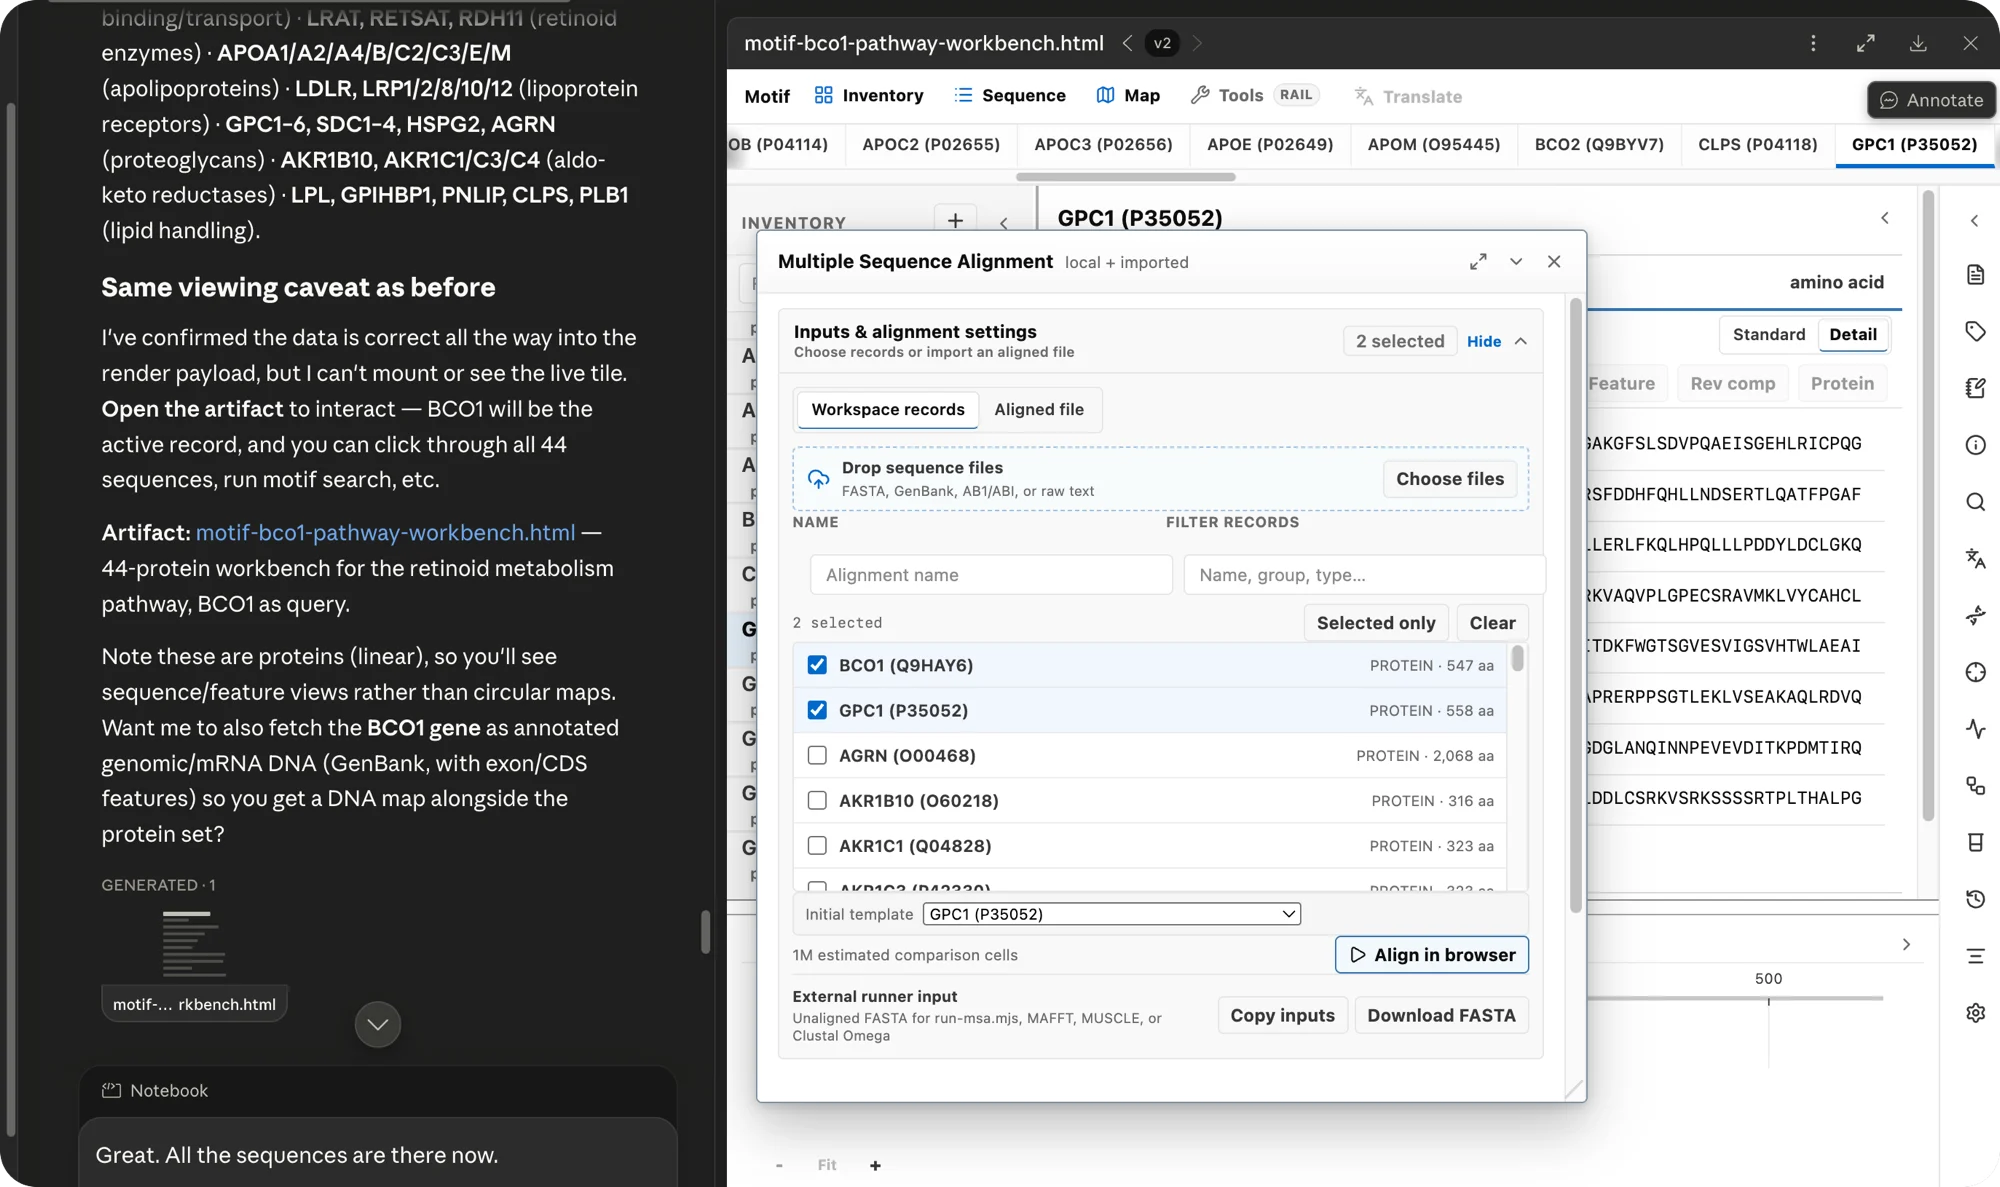
Task: Check the AKR1B10 (O60218) record
Action: click(817, 800)
